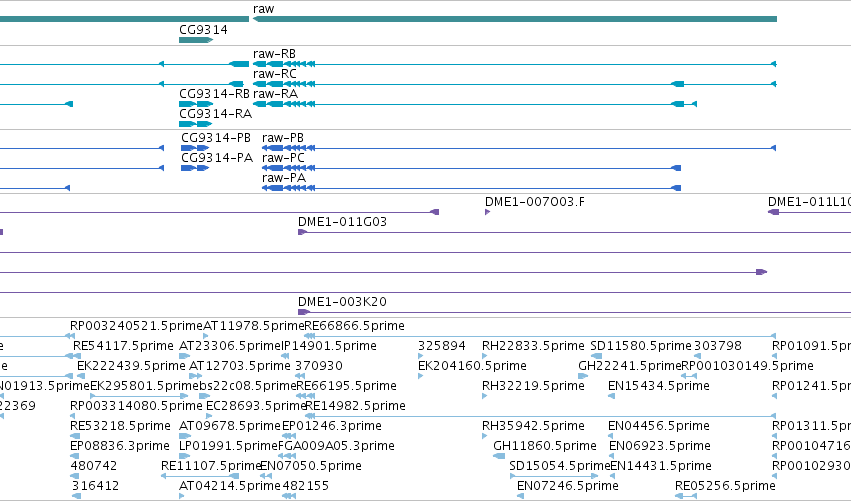Select the EK295801.5prime EST label
The width and height of the screenshot is (851, 501).
click(144, 386)
